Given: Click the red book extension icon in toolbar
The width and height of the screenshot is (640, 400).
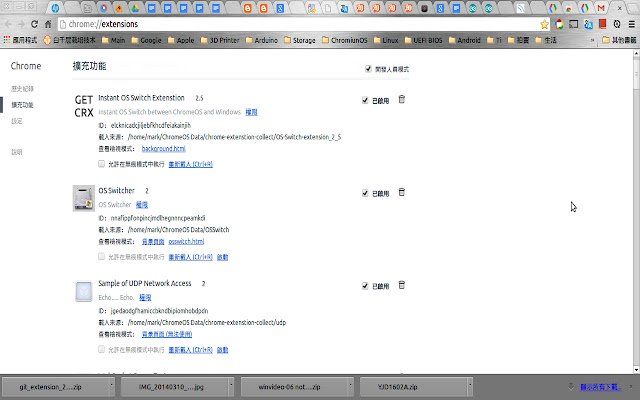Looking at the screenshot, I should click(x=602, y=24).
